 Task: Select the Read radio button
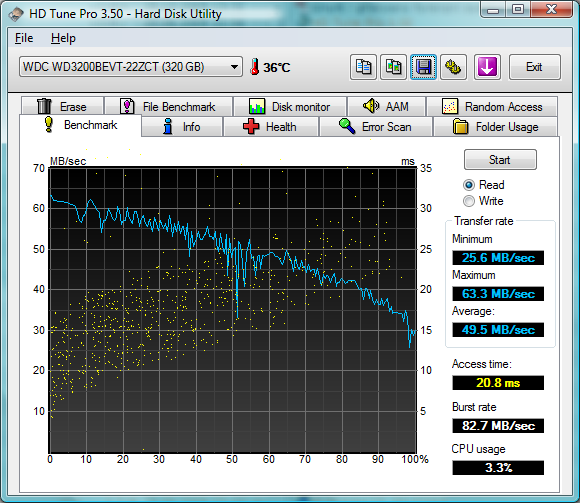coord(469,185)
